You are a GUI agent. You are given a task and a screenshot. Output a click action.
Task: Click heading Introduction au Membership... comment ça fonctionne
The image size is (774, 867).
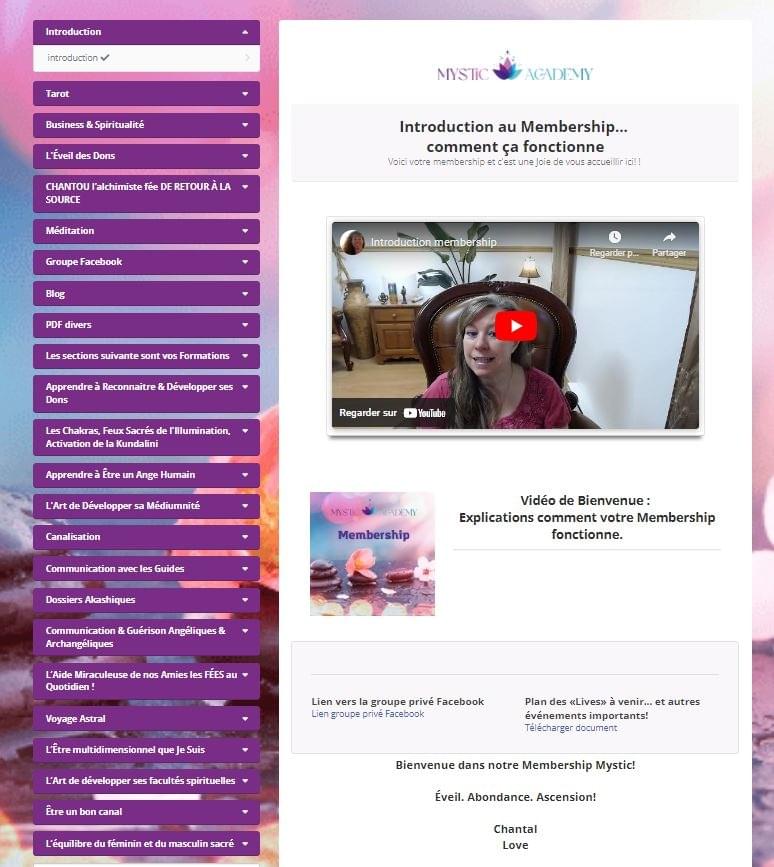coord(514,137)
